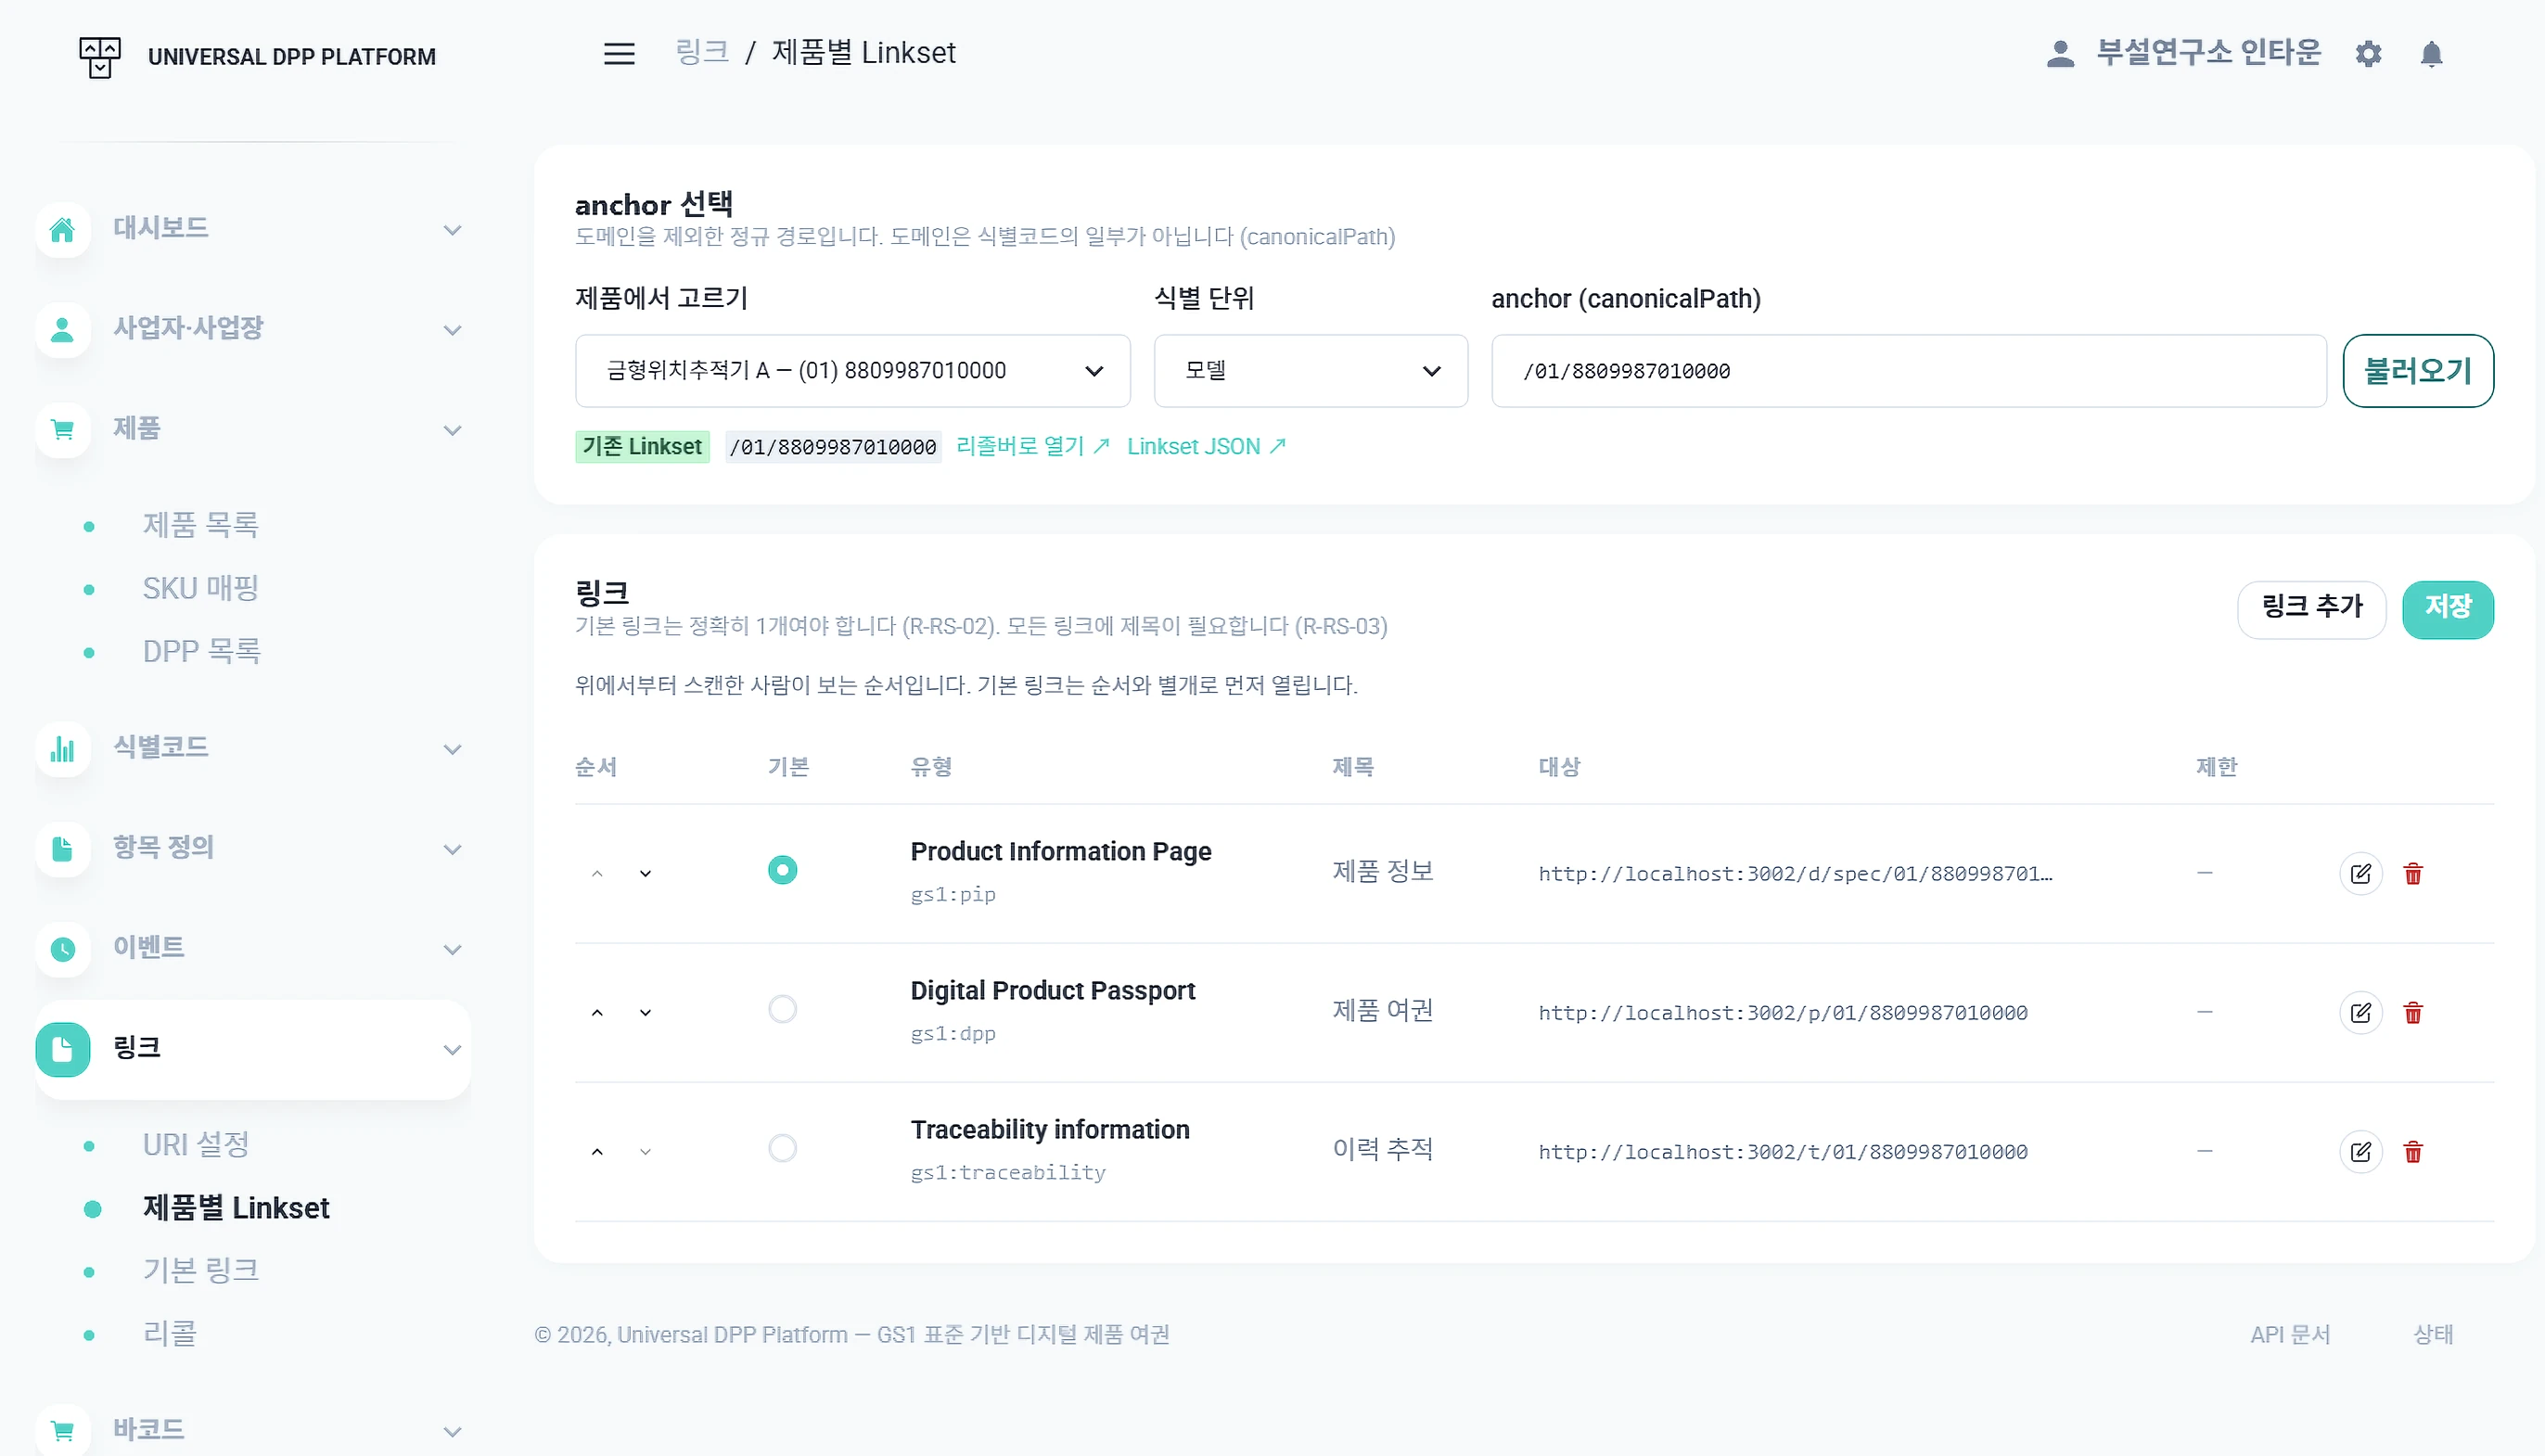
Task: Open the 제품 목록 menu item
Action: (x=200, y=525)
